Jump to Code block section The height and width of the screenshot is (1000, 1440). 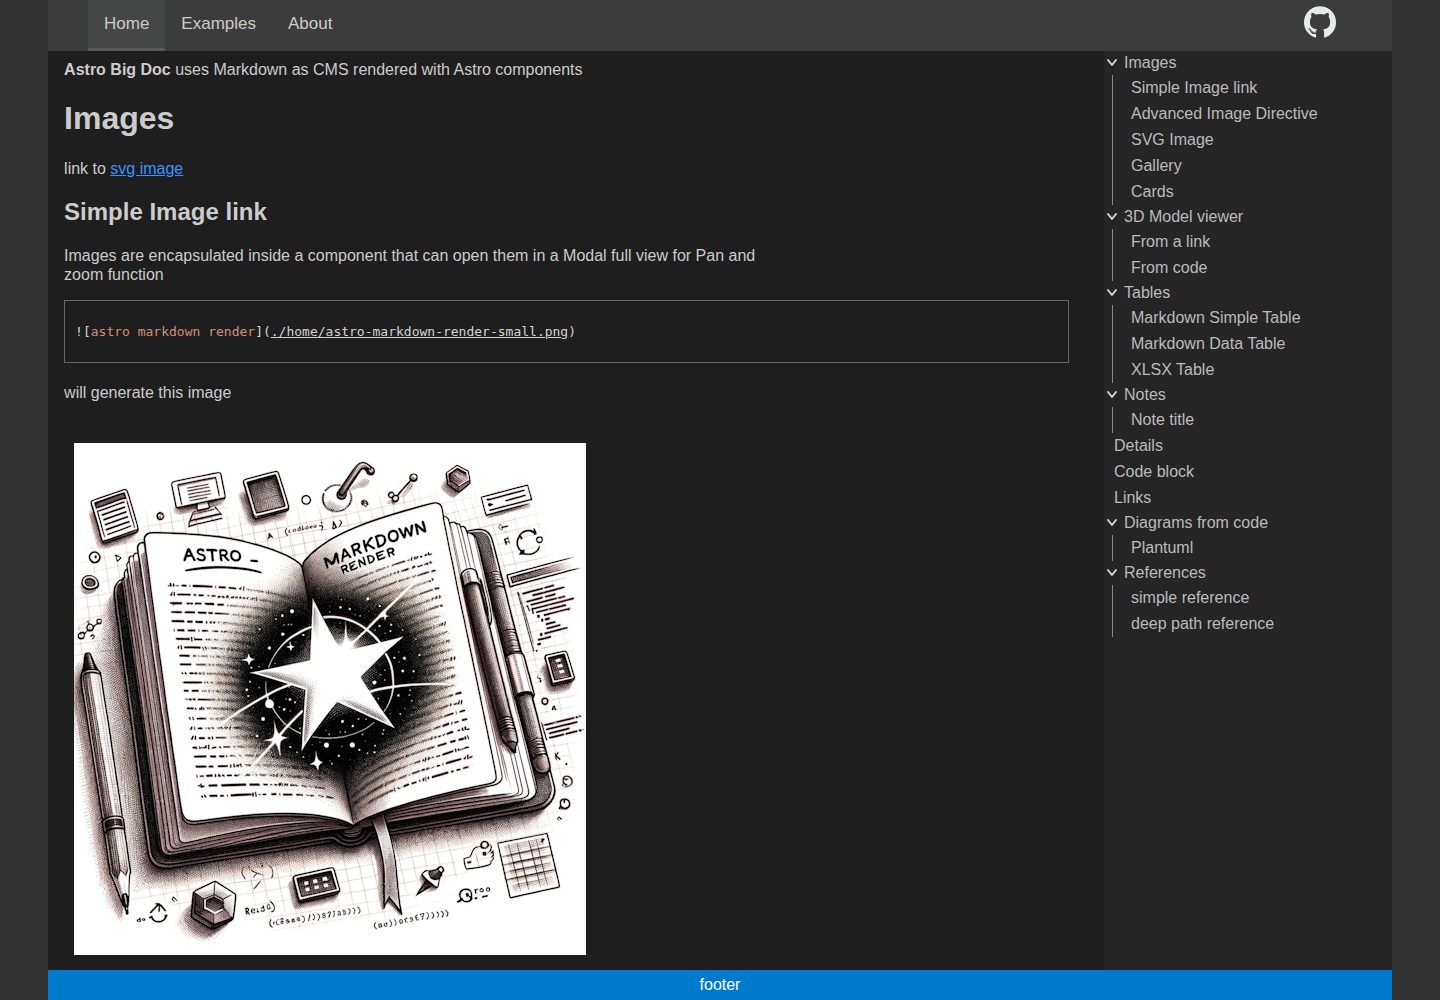(1154, 472)
